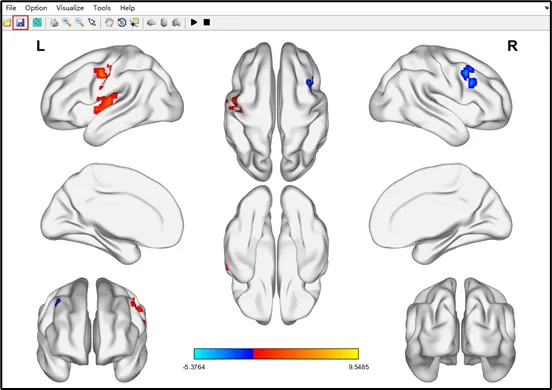The image size is (552, 390).
Task: Select the anterior frontal brain view
Action: [x=92, y=330]
